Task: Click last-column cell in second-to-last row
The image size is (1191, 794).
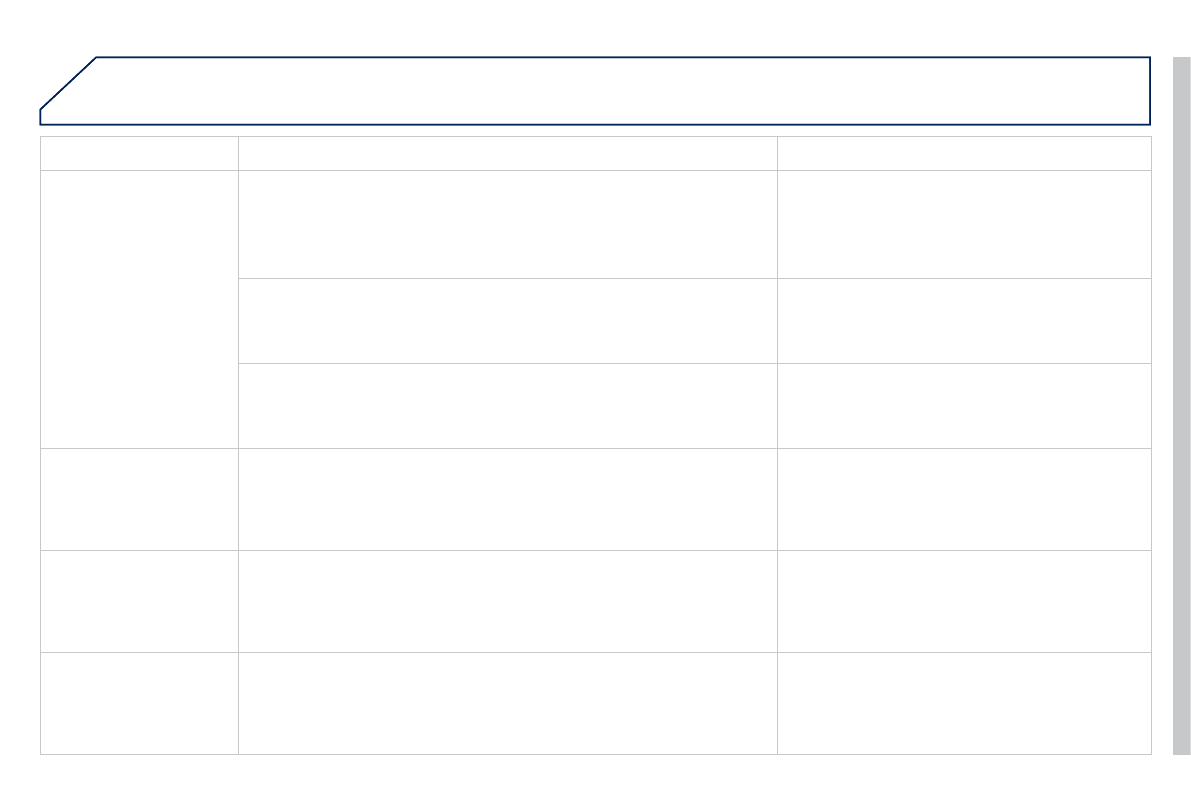Action: [964, 601]
